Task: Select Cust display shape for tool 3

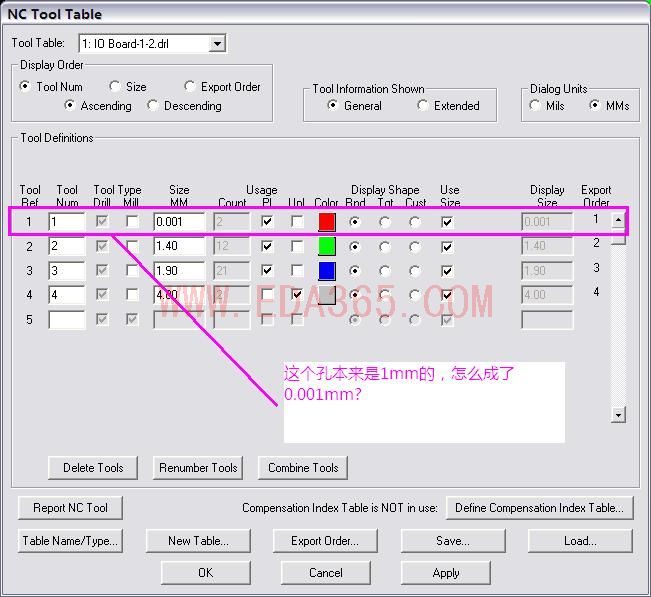Action: click(415, 271)
